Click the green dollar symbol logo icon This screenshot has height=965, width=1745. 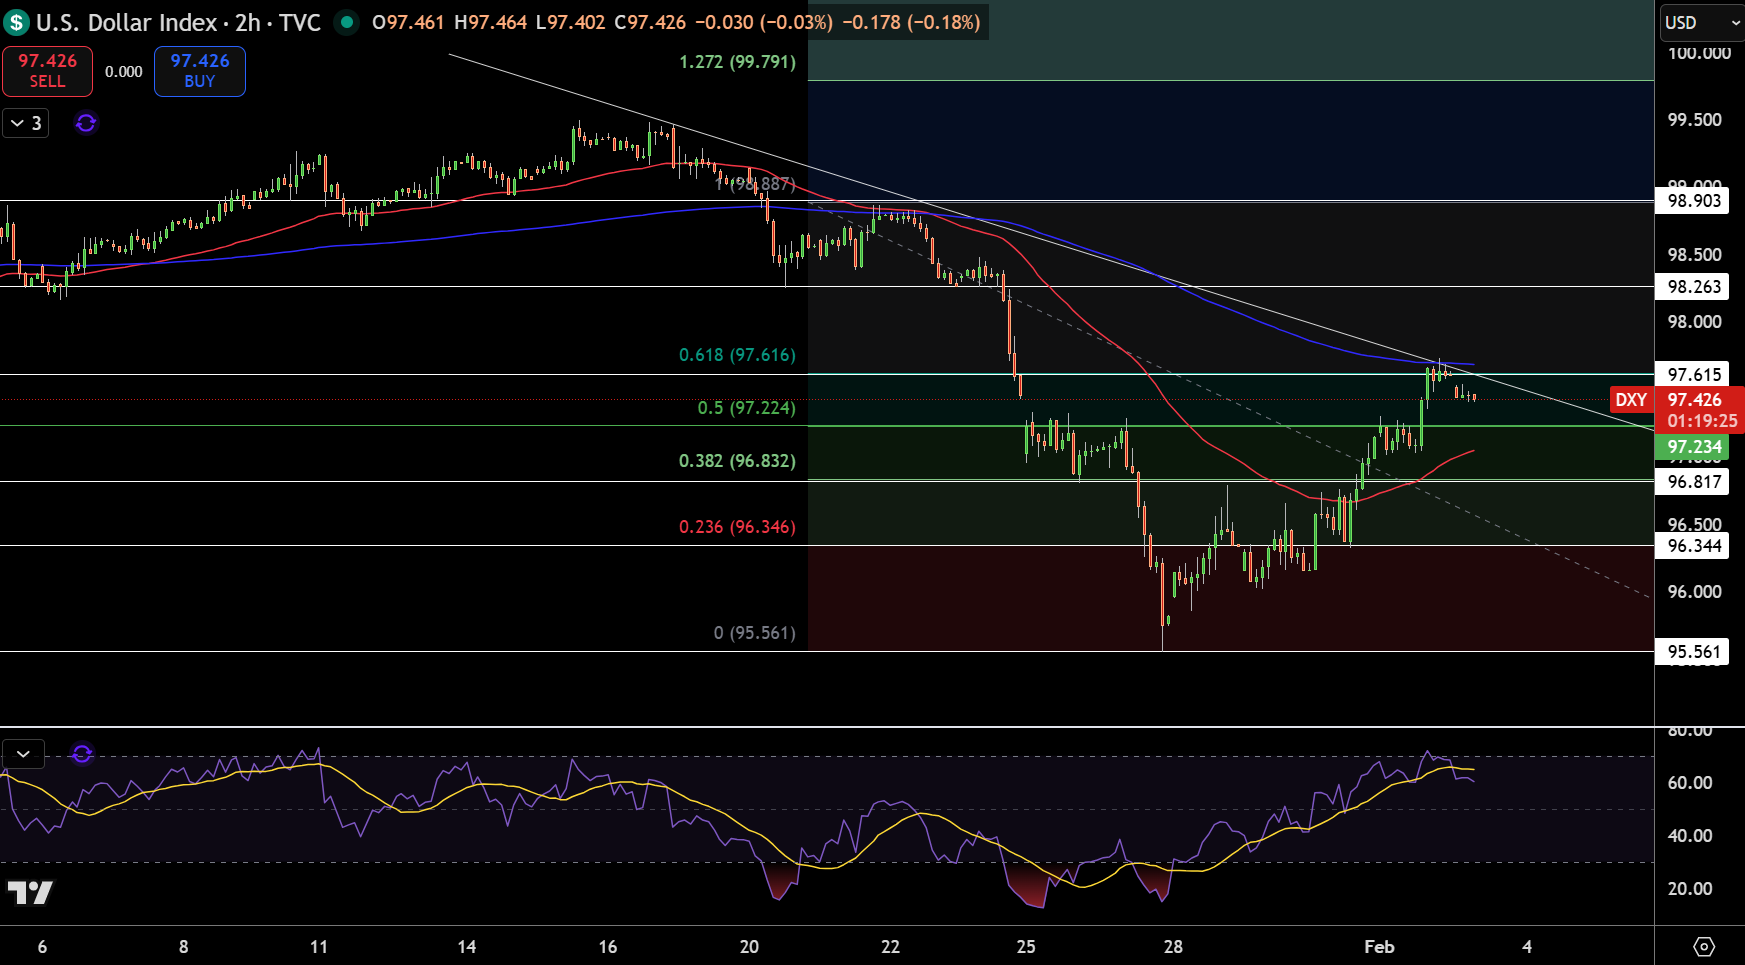tap(16, 22)
